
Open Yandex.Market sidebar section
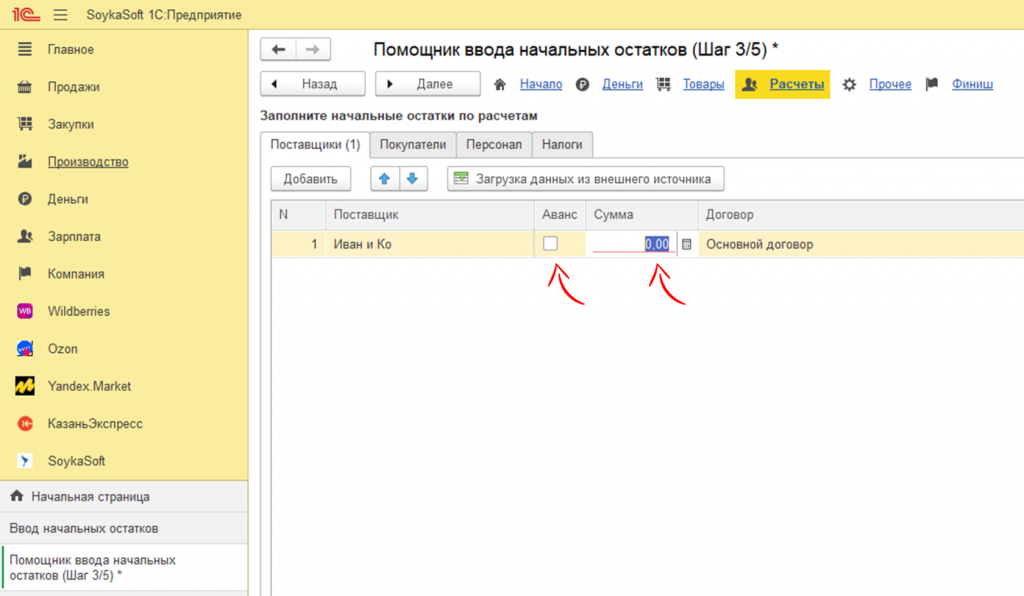(88, 386)
